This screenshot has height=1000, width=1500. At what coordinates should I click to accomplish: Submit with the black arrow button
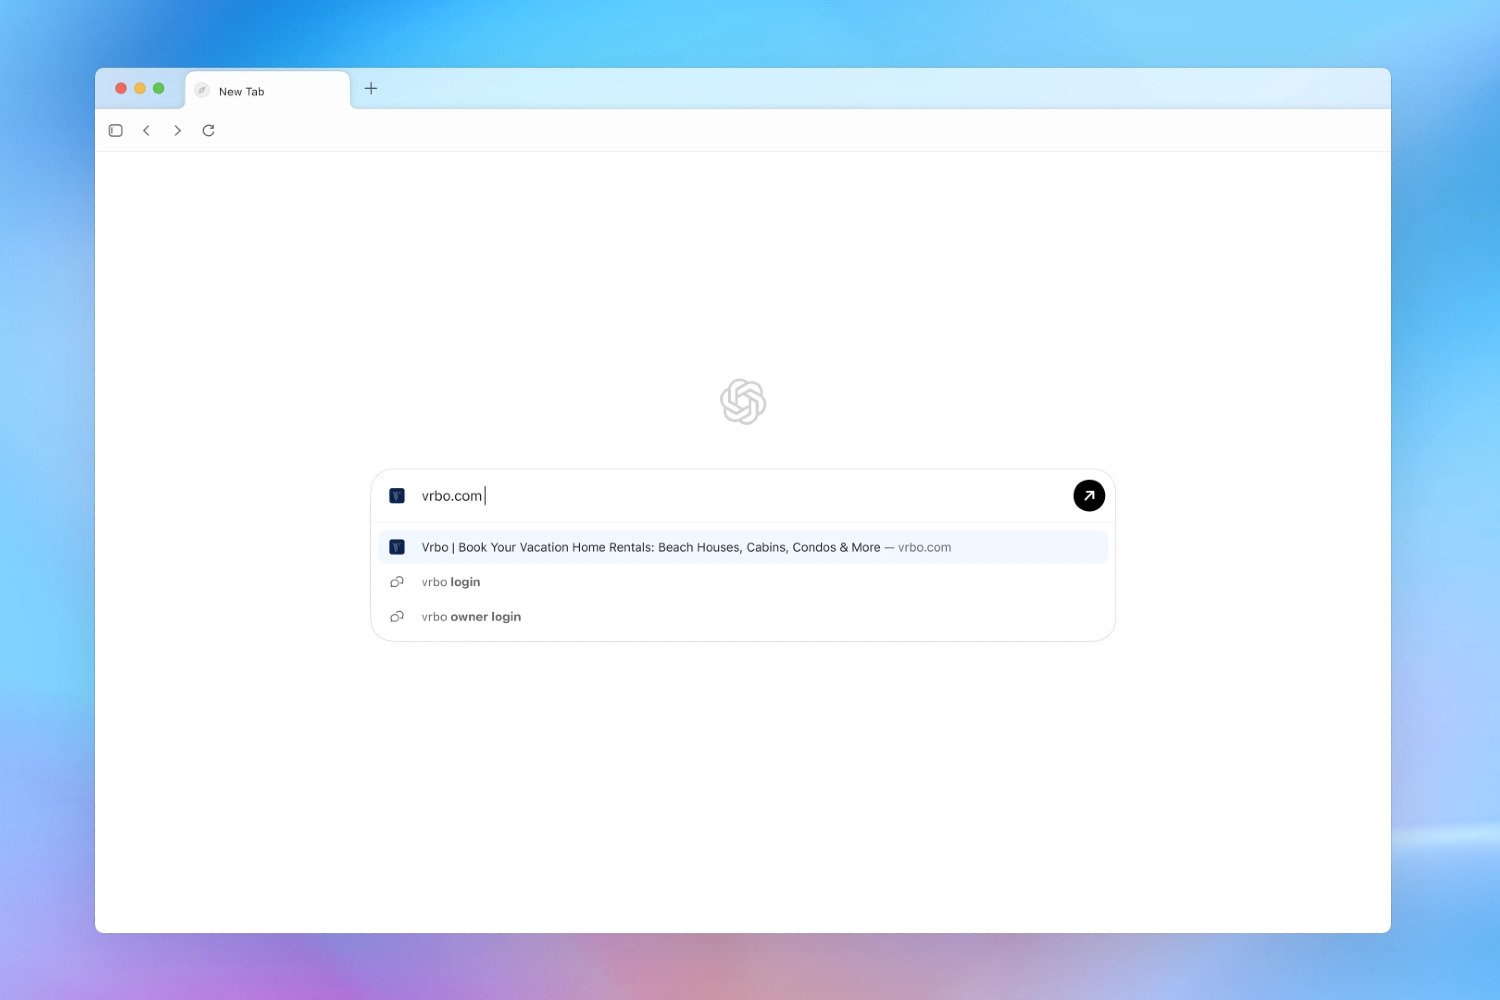coord(1088,495)
